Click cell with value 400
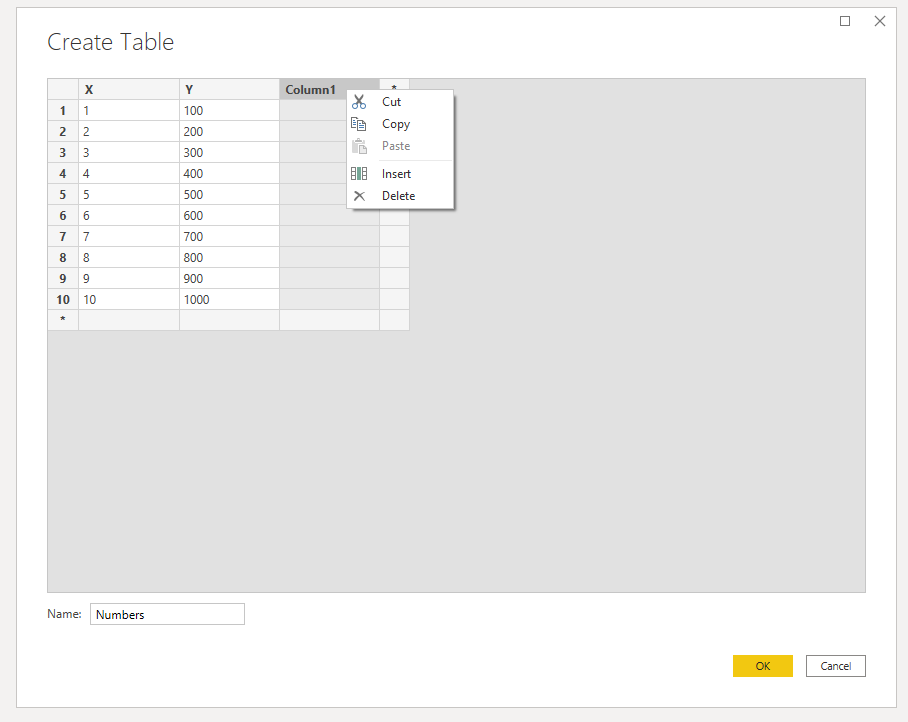The width and height of the screenshot is (908, 722). 229,173
